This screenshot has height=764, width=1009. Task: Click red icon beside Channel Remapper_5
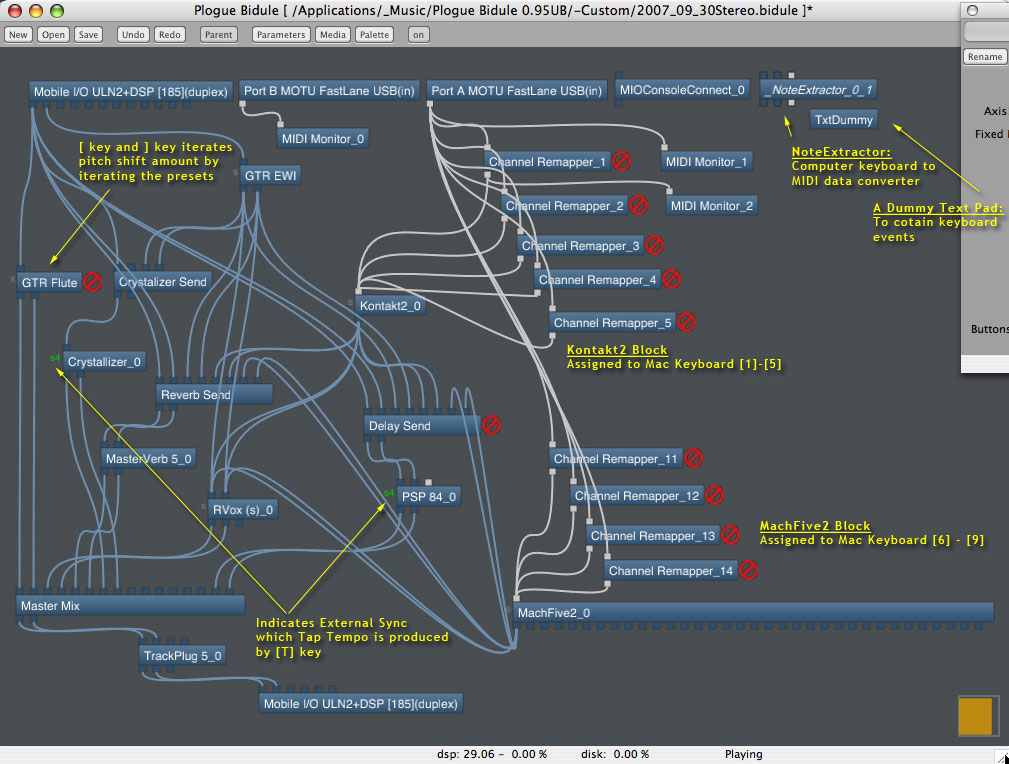[686, 322]
